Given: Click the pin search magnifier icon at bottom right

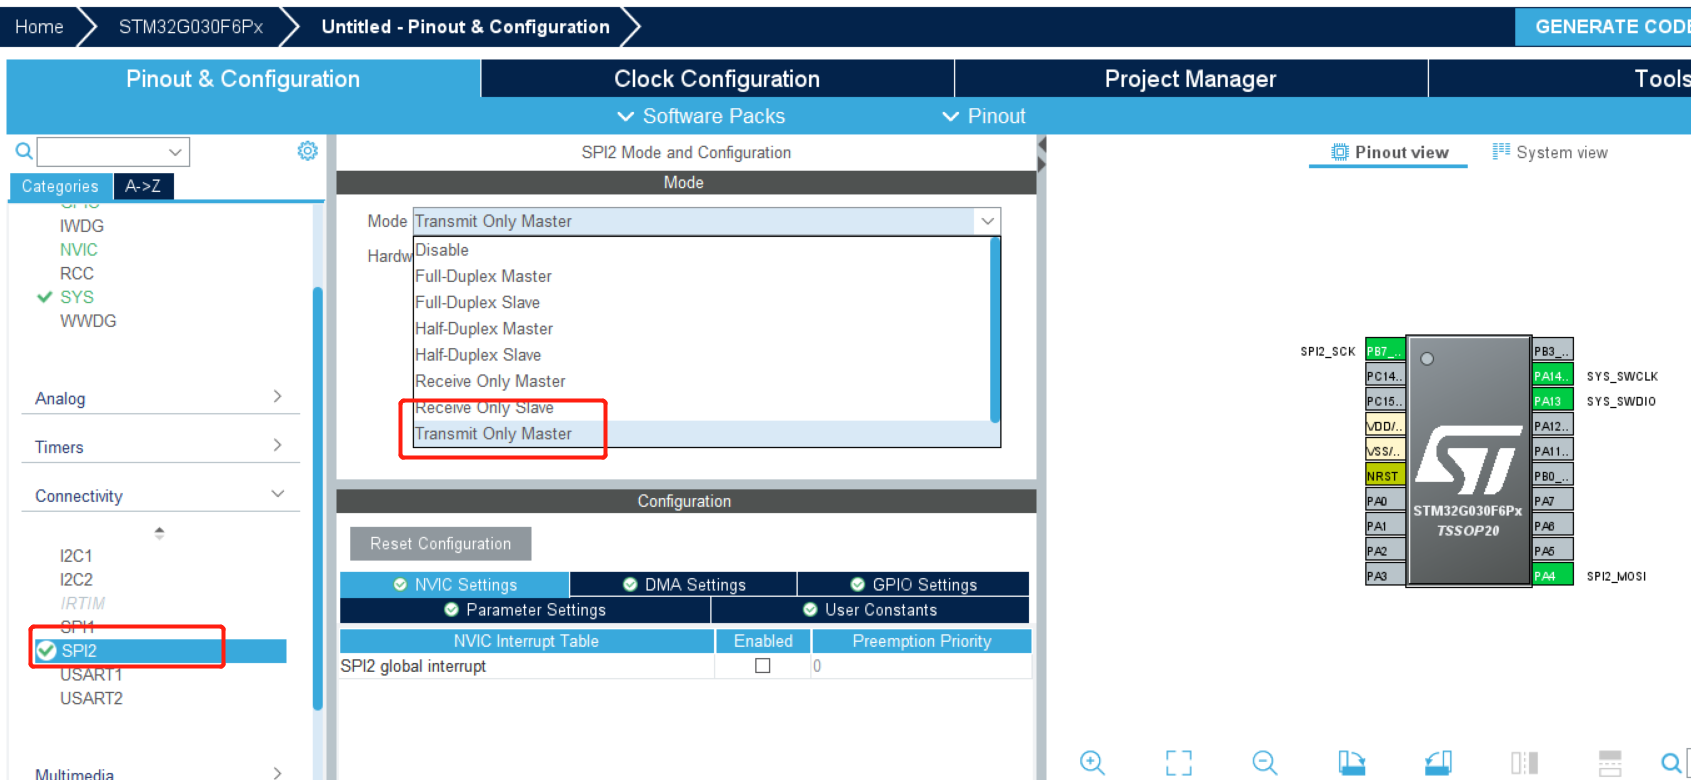Looking at the screenshot, I should [1672, 763].
